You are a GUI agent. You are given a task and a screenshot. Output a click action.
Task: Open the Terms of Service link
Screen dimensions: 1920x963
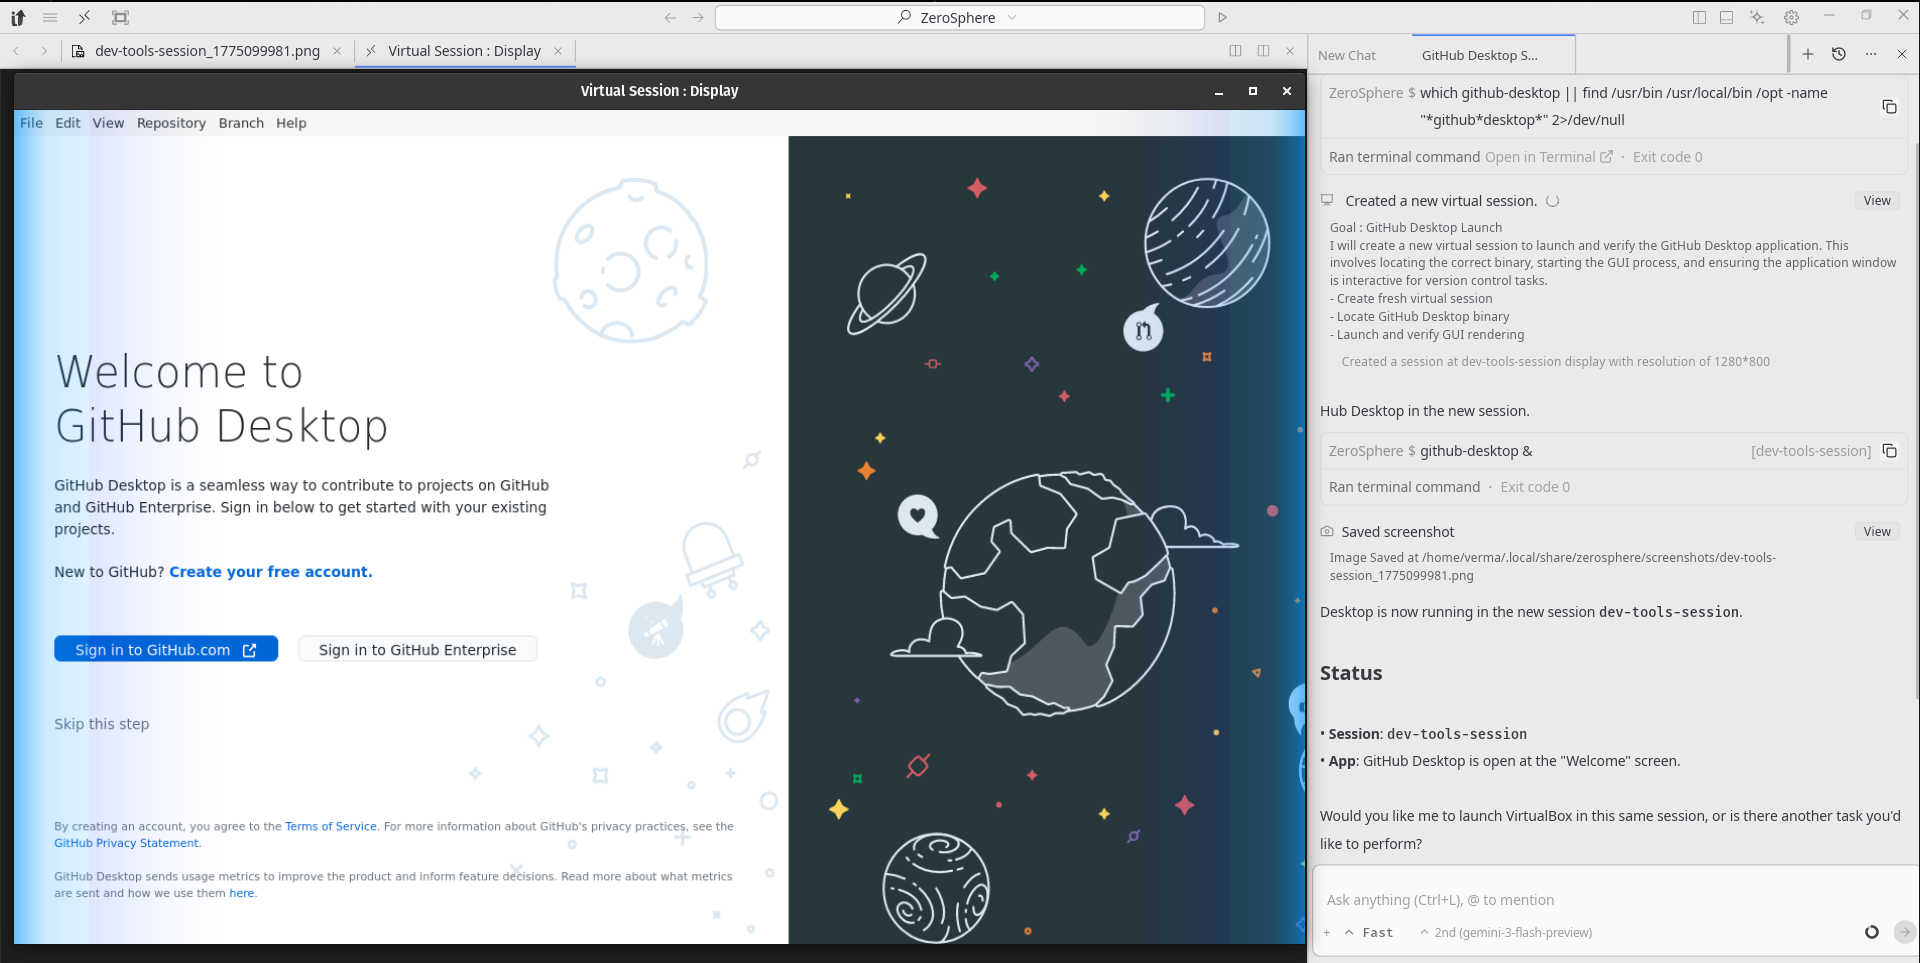coord(331,826)
